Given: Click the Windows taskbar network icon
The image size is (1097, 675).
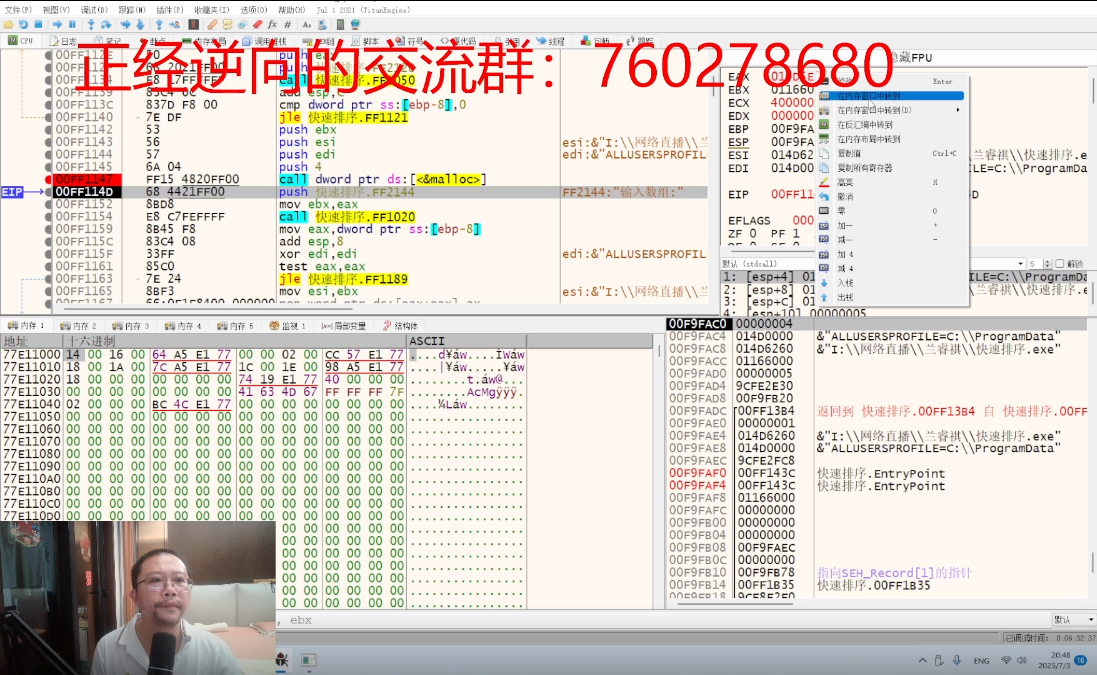Looking at the screenshot, I should click(x=1005, y=661).
